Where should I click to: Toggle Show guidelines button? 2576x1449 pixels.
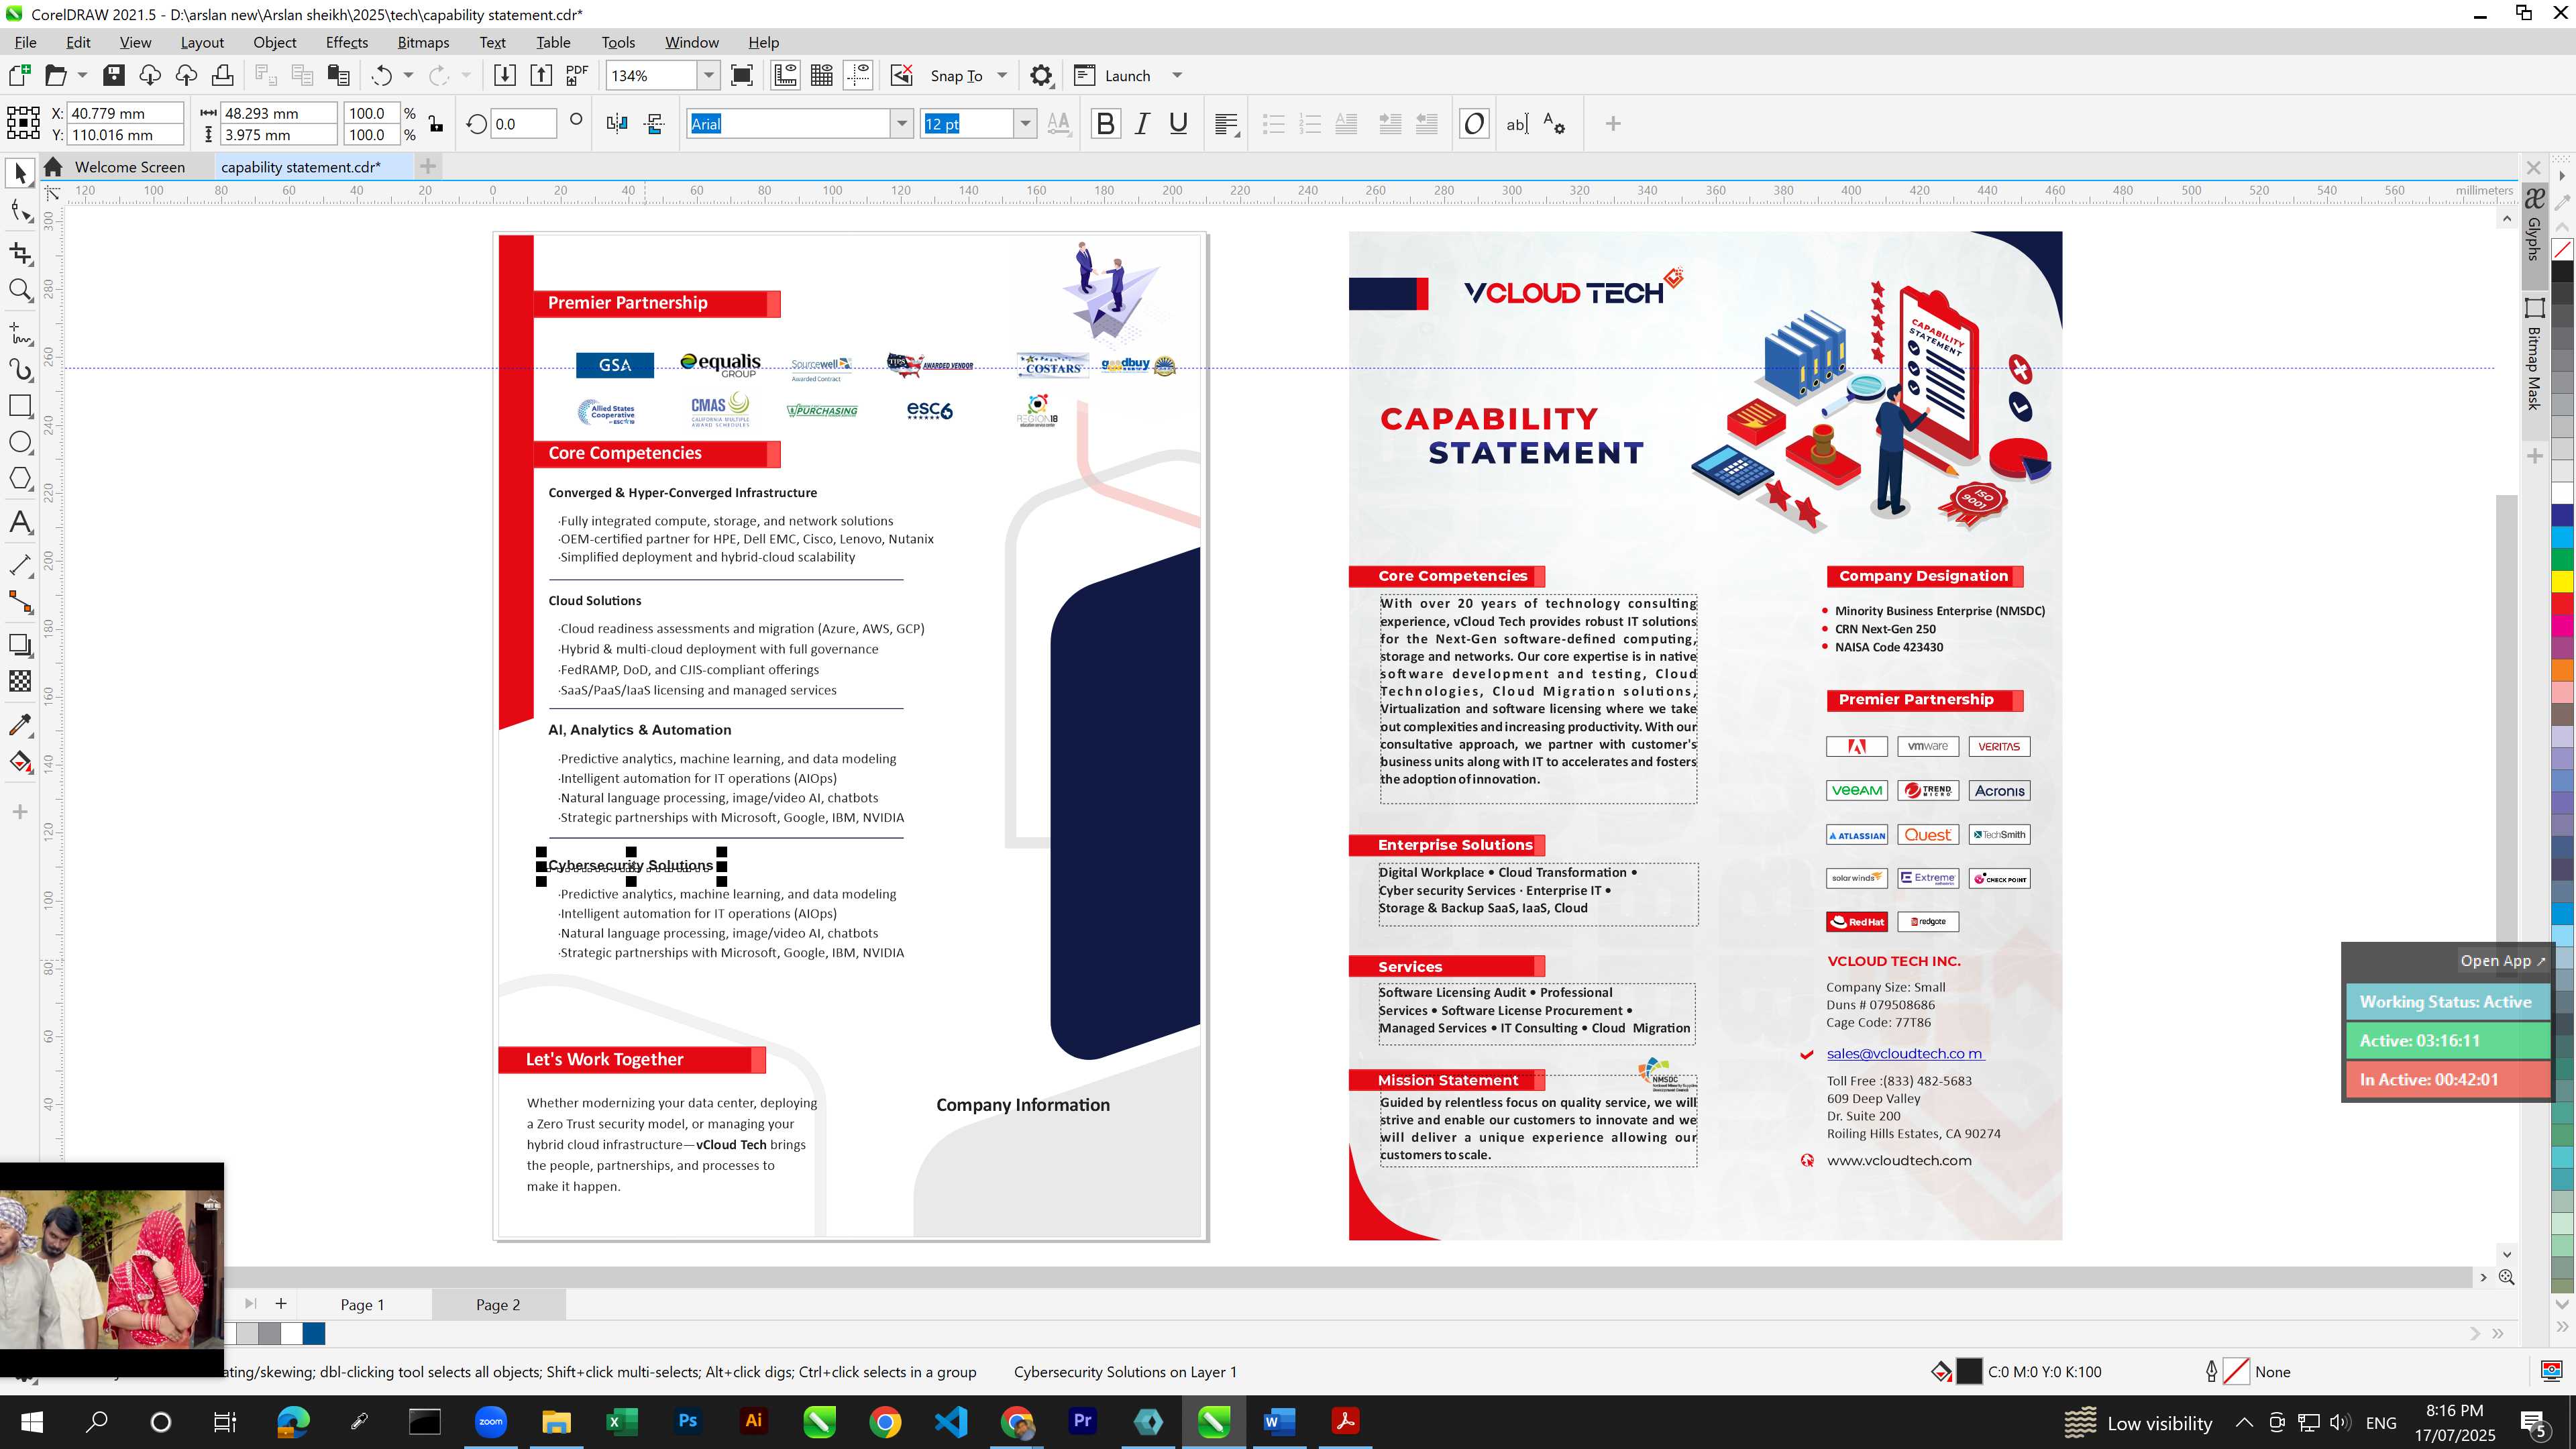858,75
